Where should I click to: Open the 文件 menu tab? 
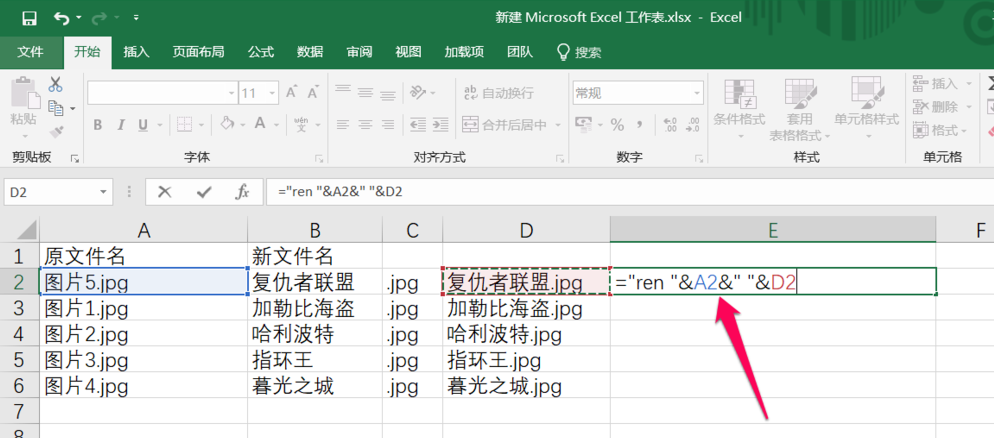[x=30, y=52]
